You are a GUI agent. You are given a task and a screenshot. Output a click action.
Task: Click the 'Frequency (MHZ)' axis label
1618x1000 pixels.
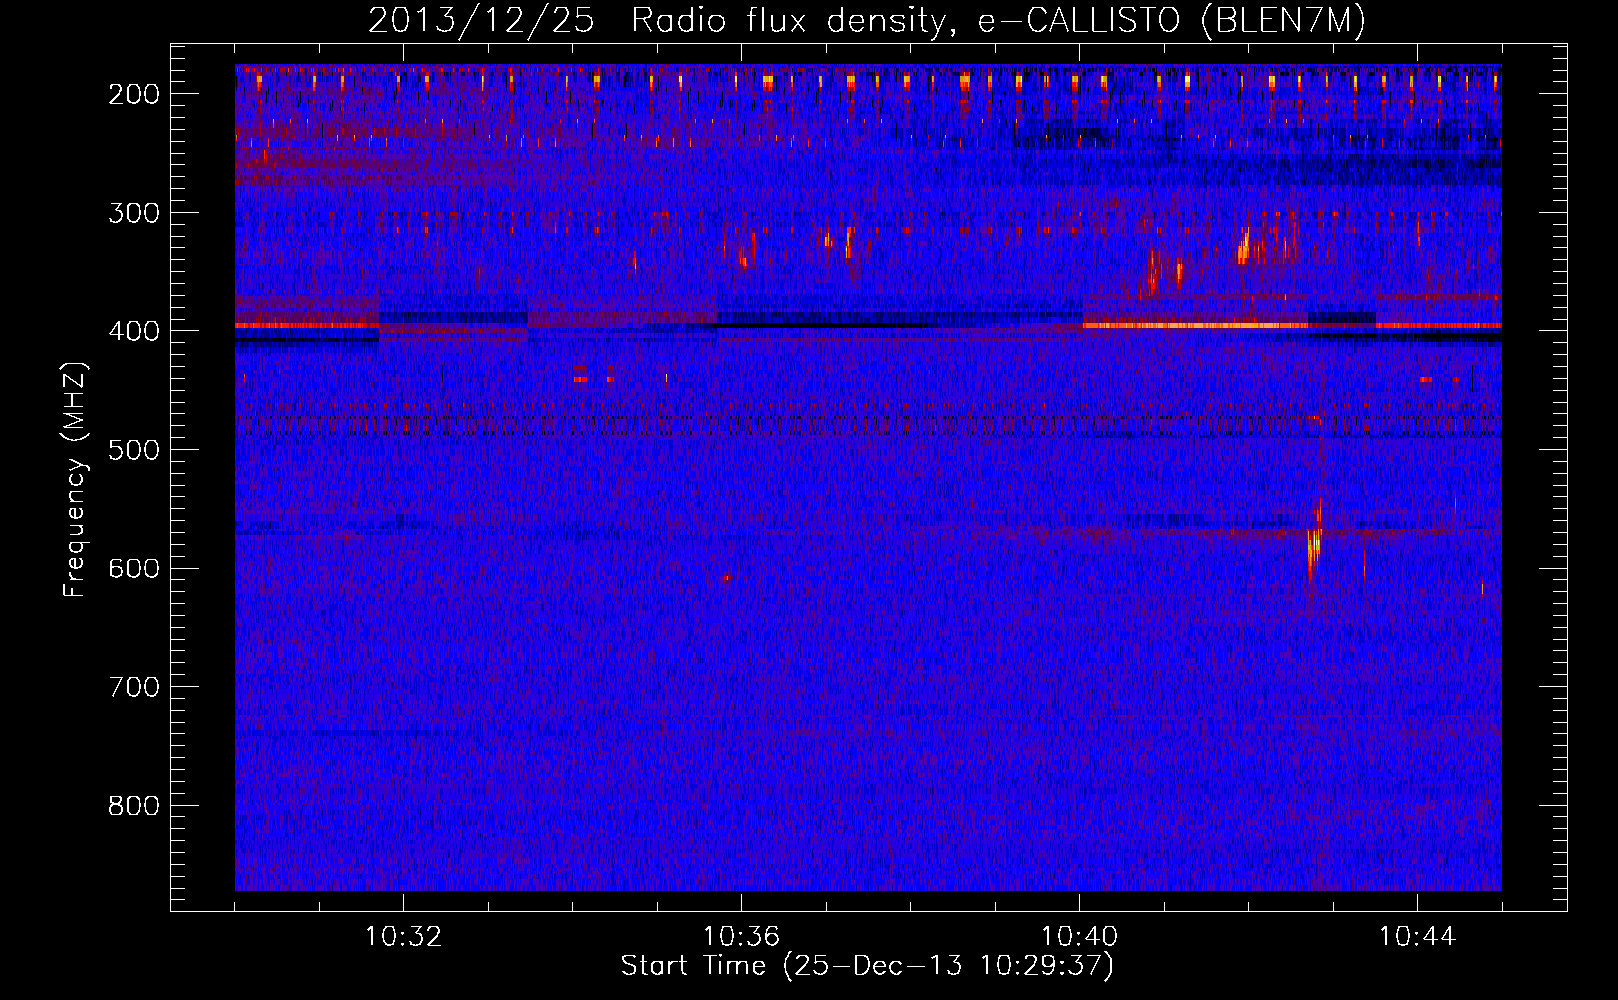point(75,479)
